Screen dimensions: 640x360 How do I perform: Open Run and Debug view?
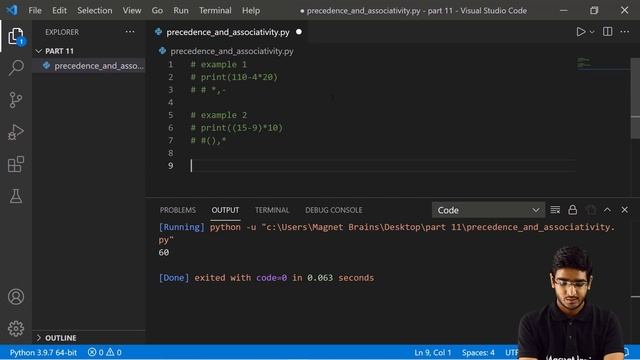point(16,132)
